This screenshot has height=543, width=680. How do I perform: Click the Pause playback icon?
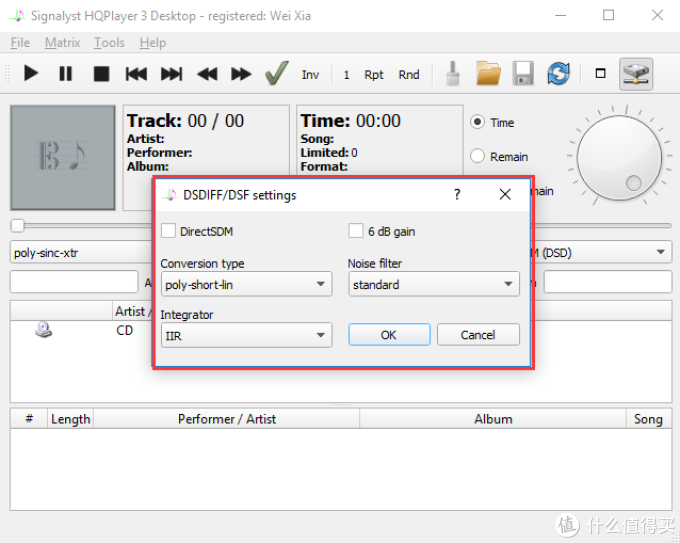coord(65,73)
